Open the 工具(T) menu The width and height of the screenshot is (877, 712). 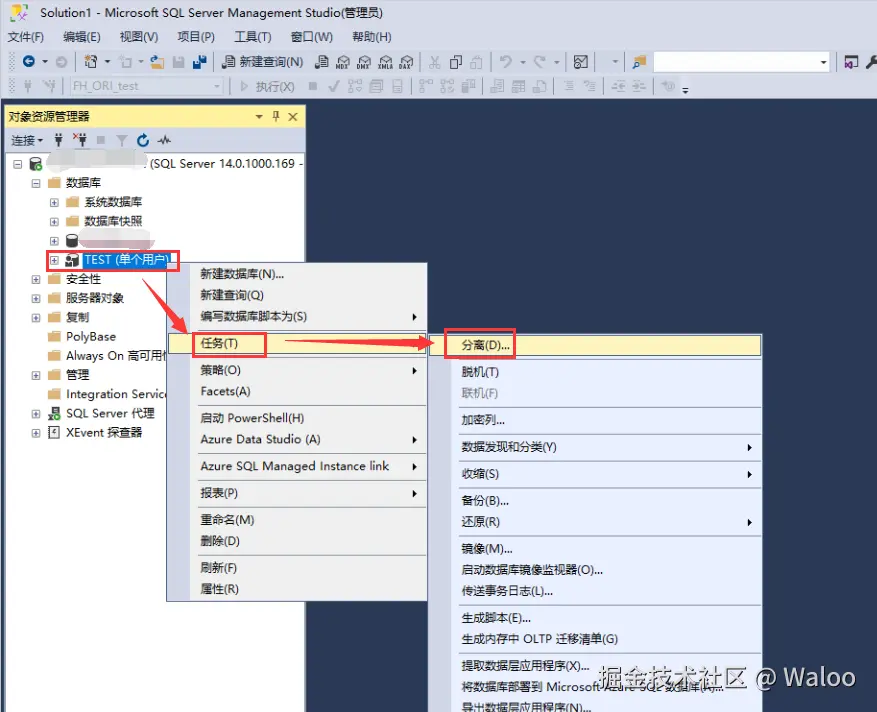(253, 37)
